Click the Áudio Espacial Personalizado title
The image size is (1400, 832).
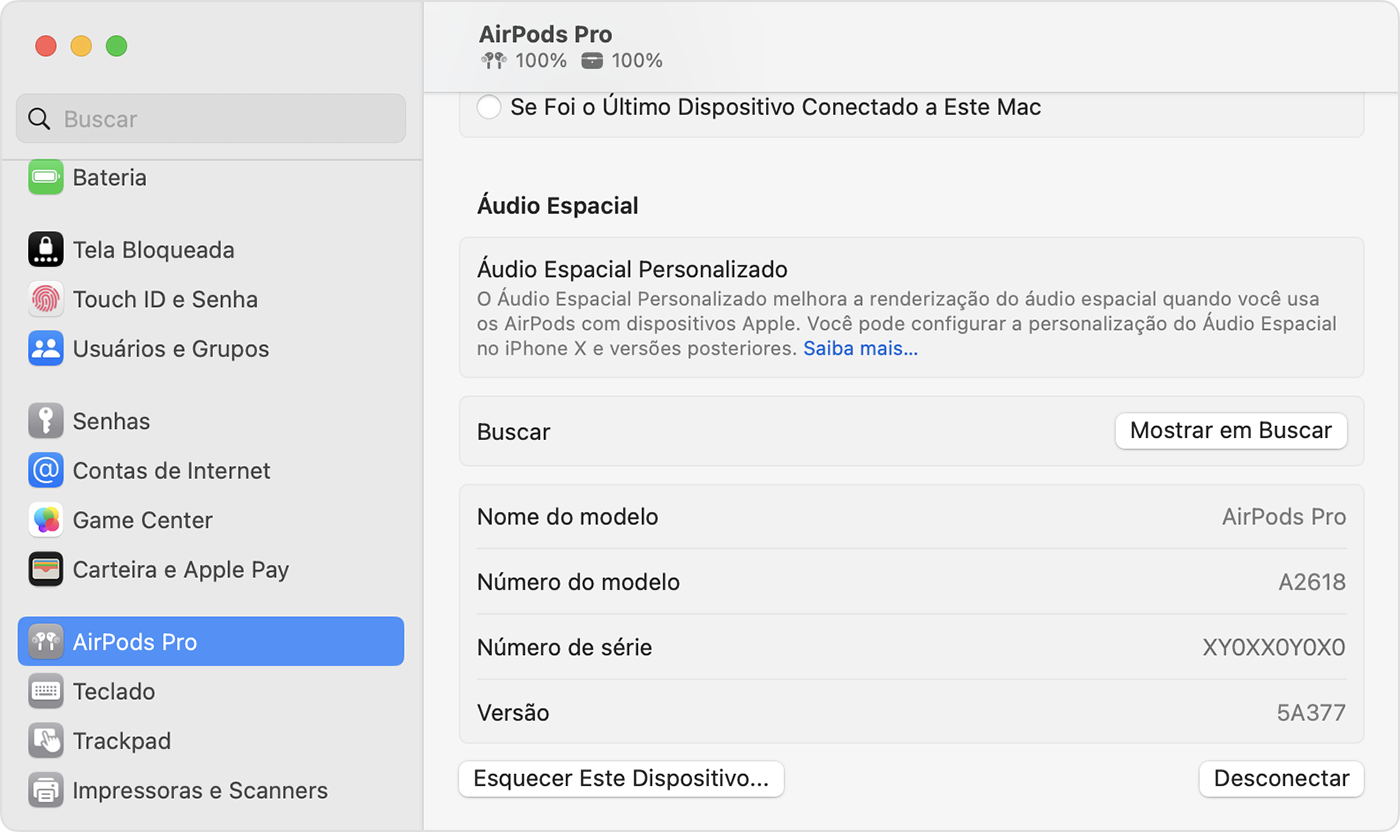click(x=632, y=269)
